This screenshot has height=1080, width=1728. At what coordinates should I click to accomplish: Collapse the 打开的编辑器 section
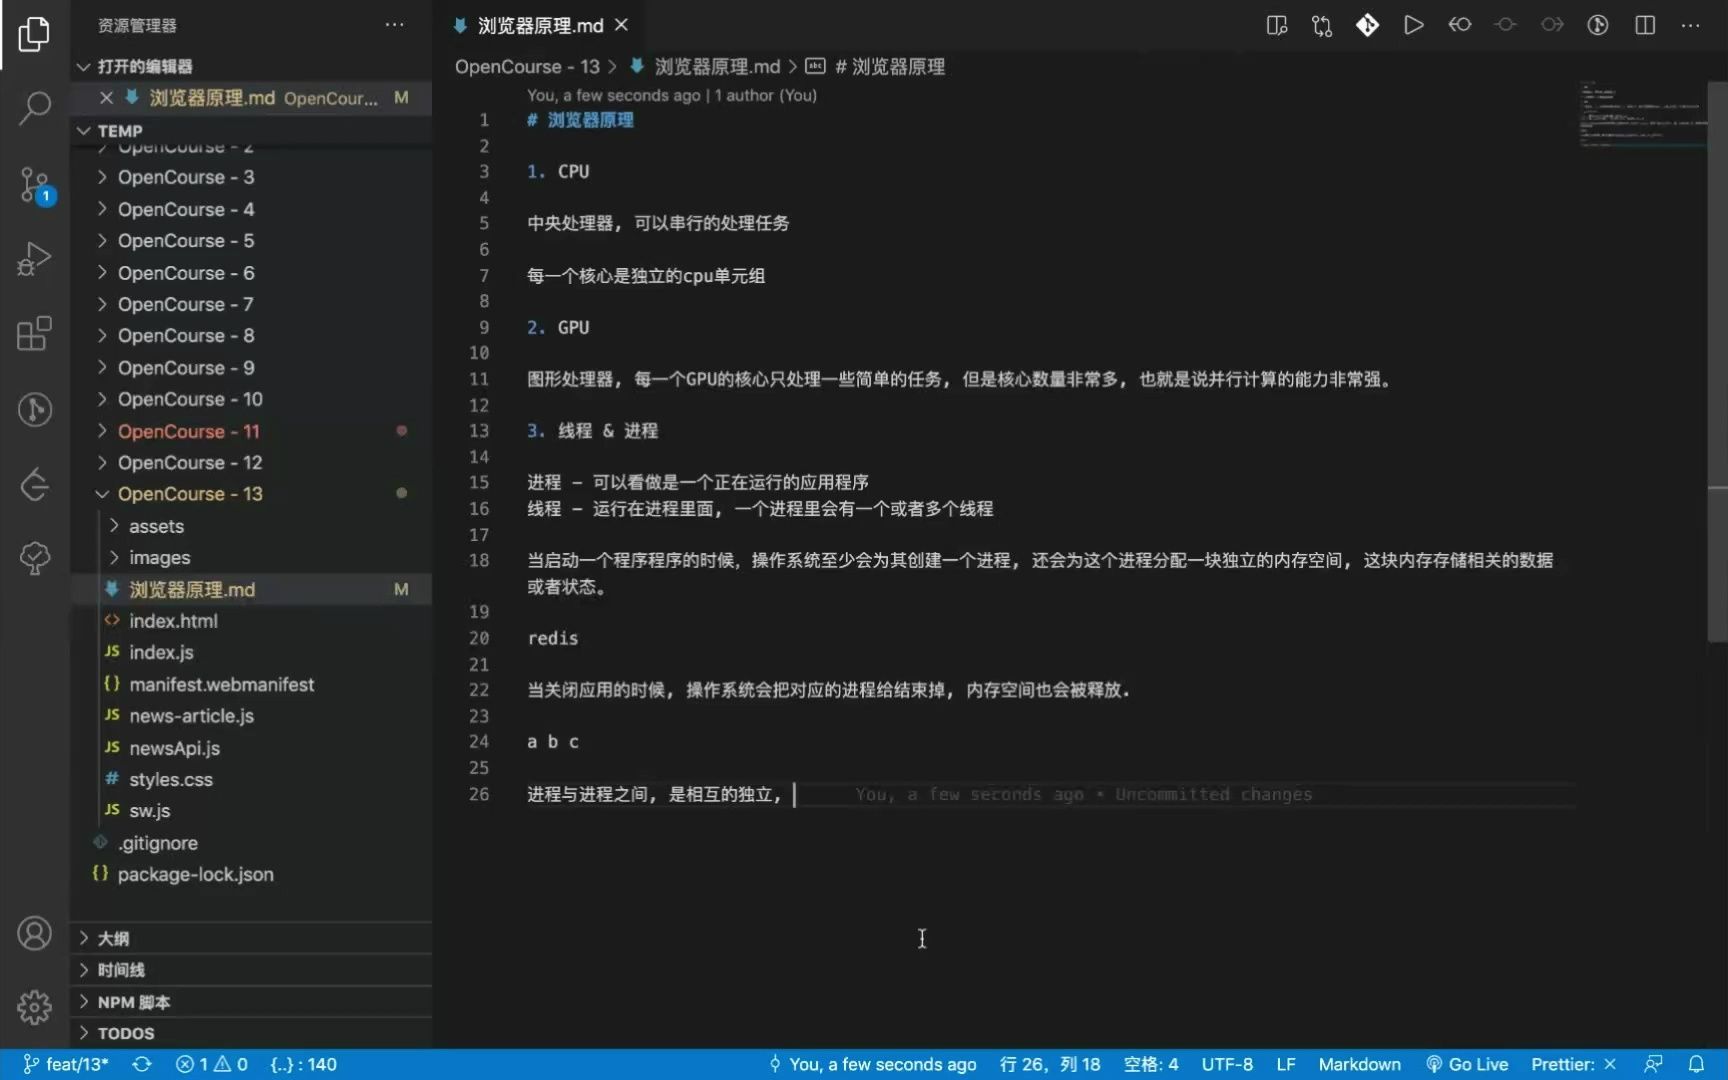(x=250, y=66)
